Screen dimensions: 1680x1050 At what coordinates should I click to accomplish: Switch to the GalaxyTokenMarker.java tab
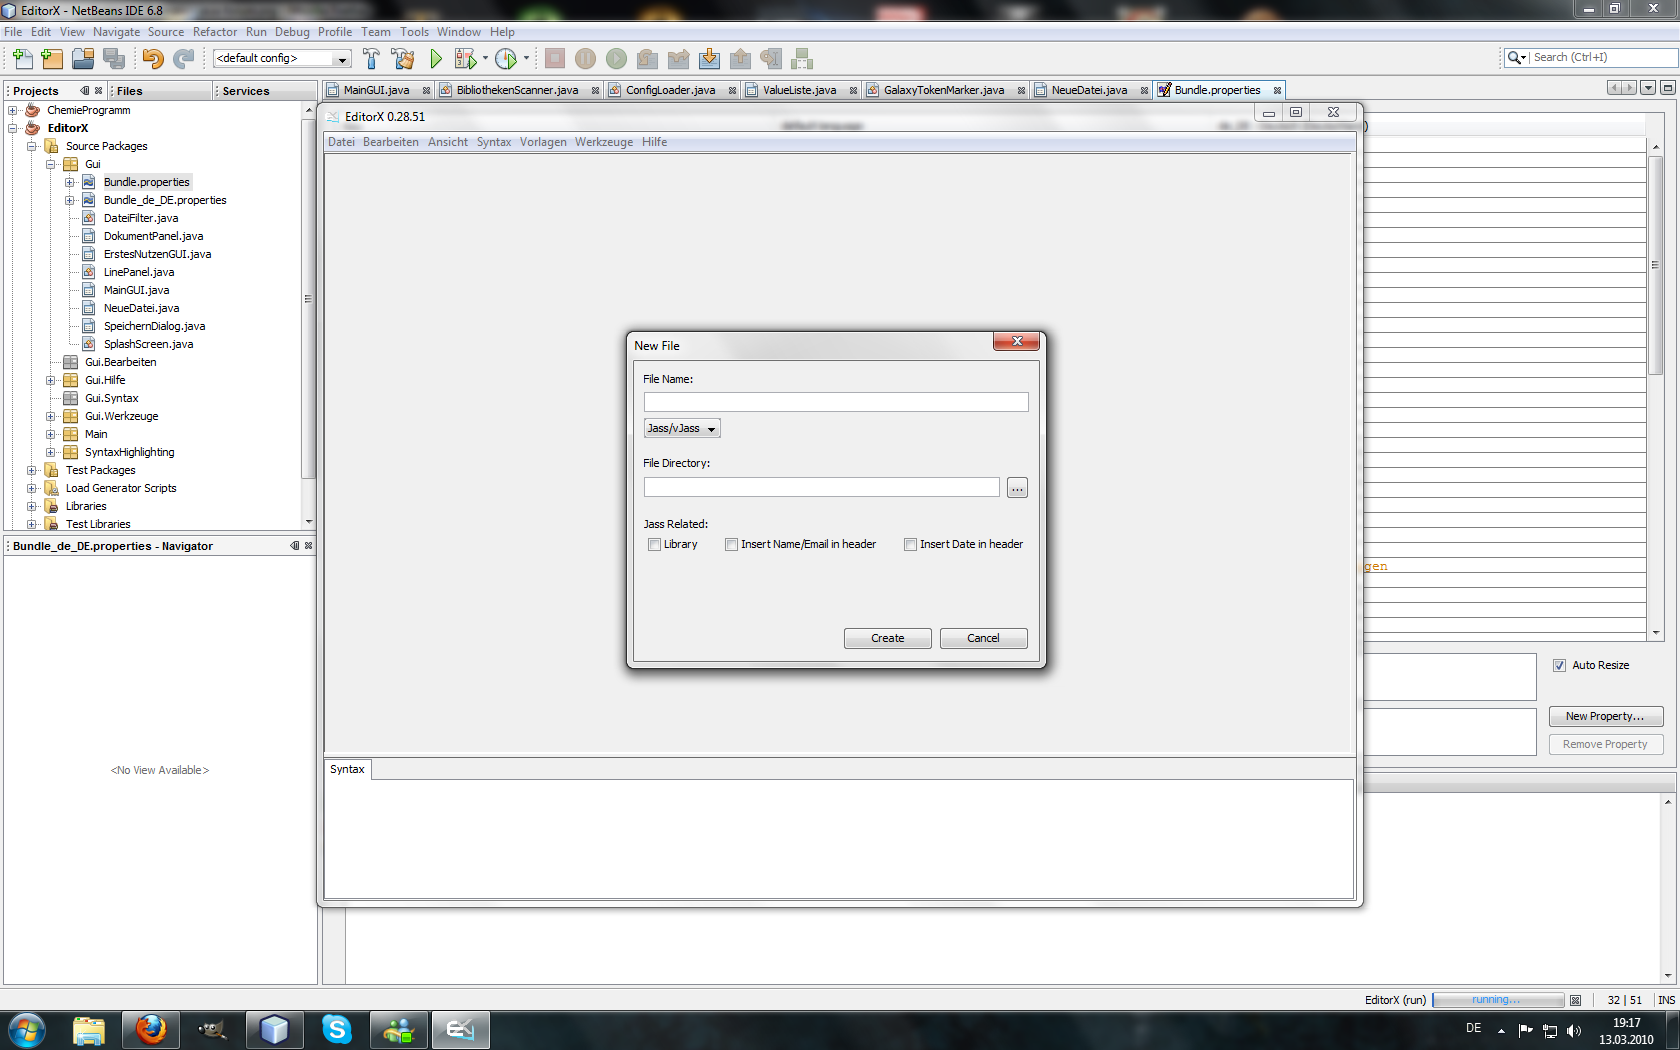(944, 91)
